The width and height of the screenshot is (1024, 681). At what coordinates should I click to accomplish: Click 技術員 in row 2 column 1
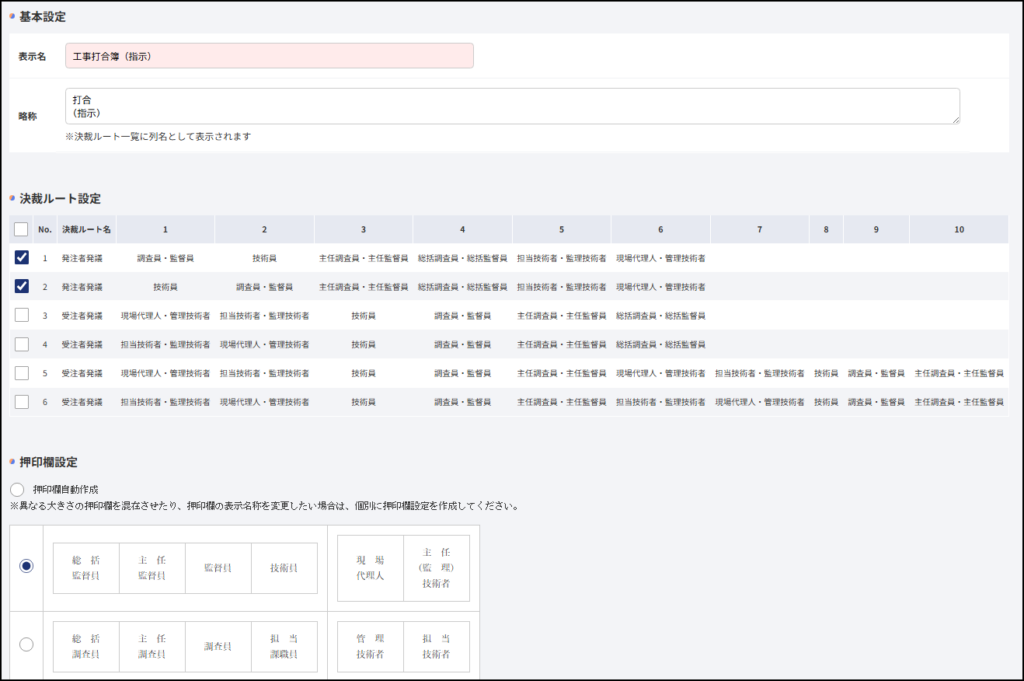point(165,287)
